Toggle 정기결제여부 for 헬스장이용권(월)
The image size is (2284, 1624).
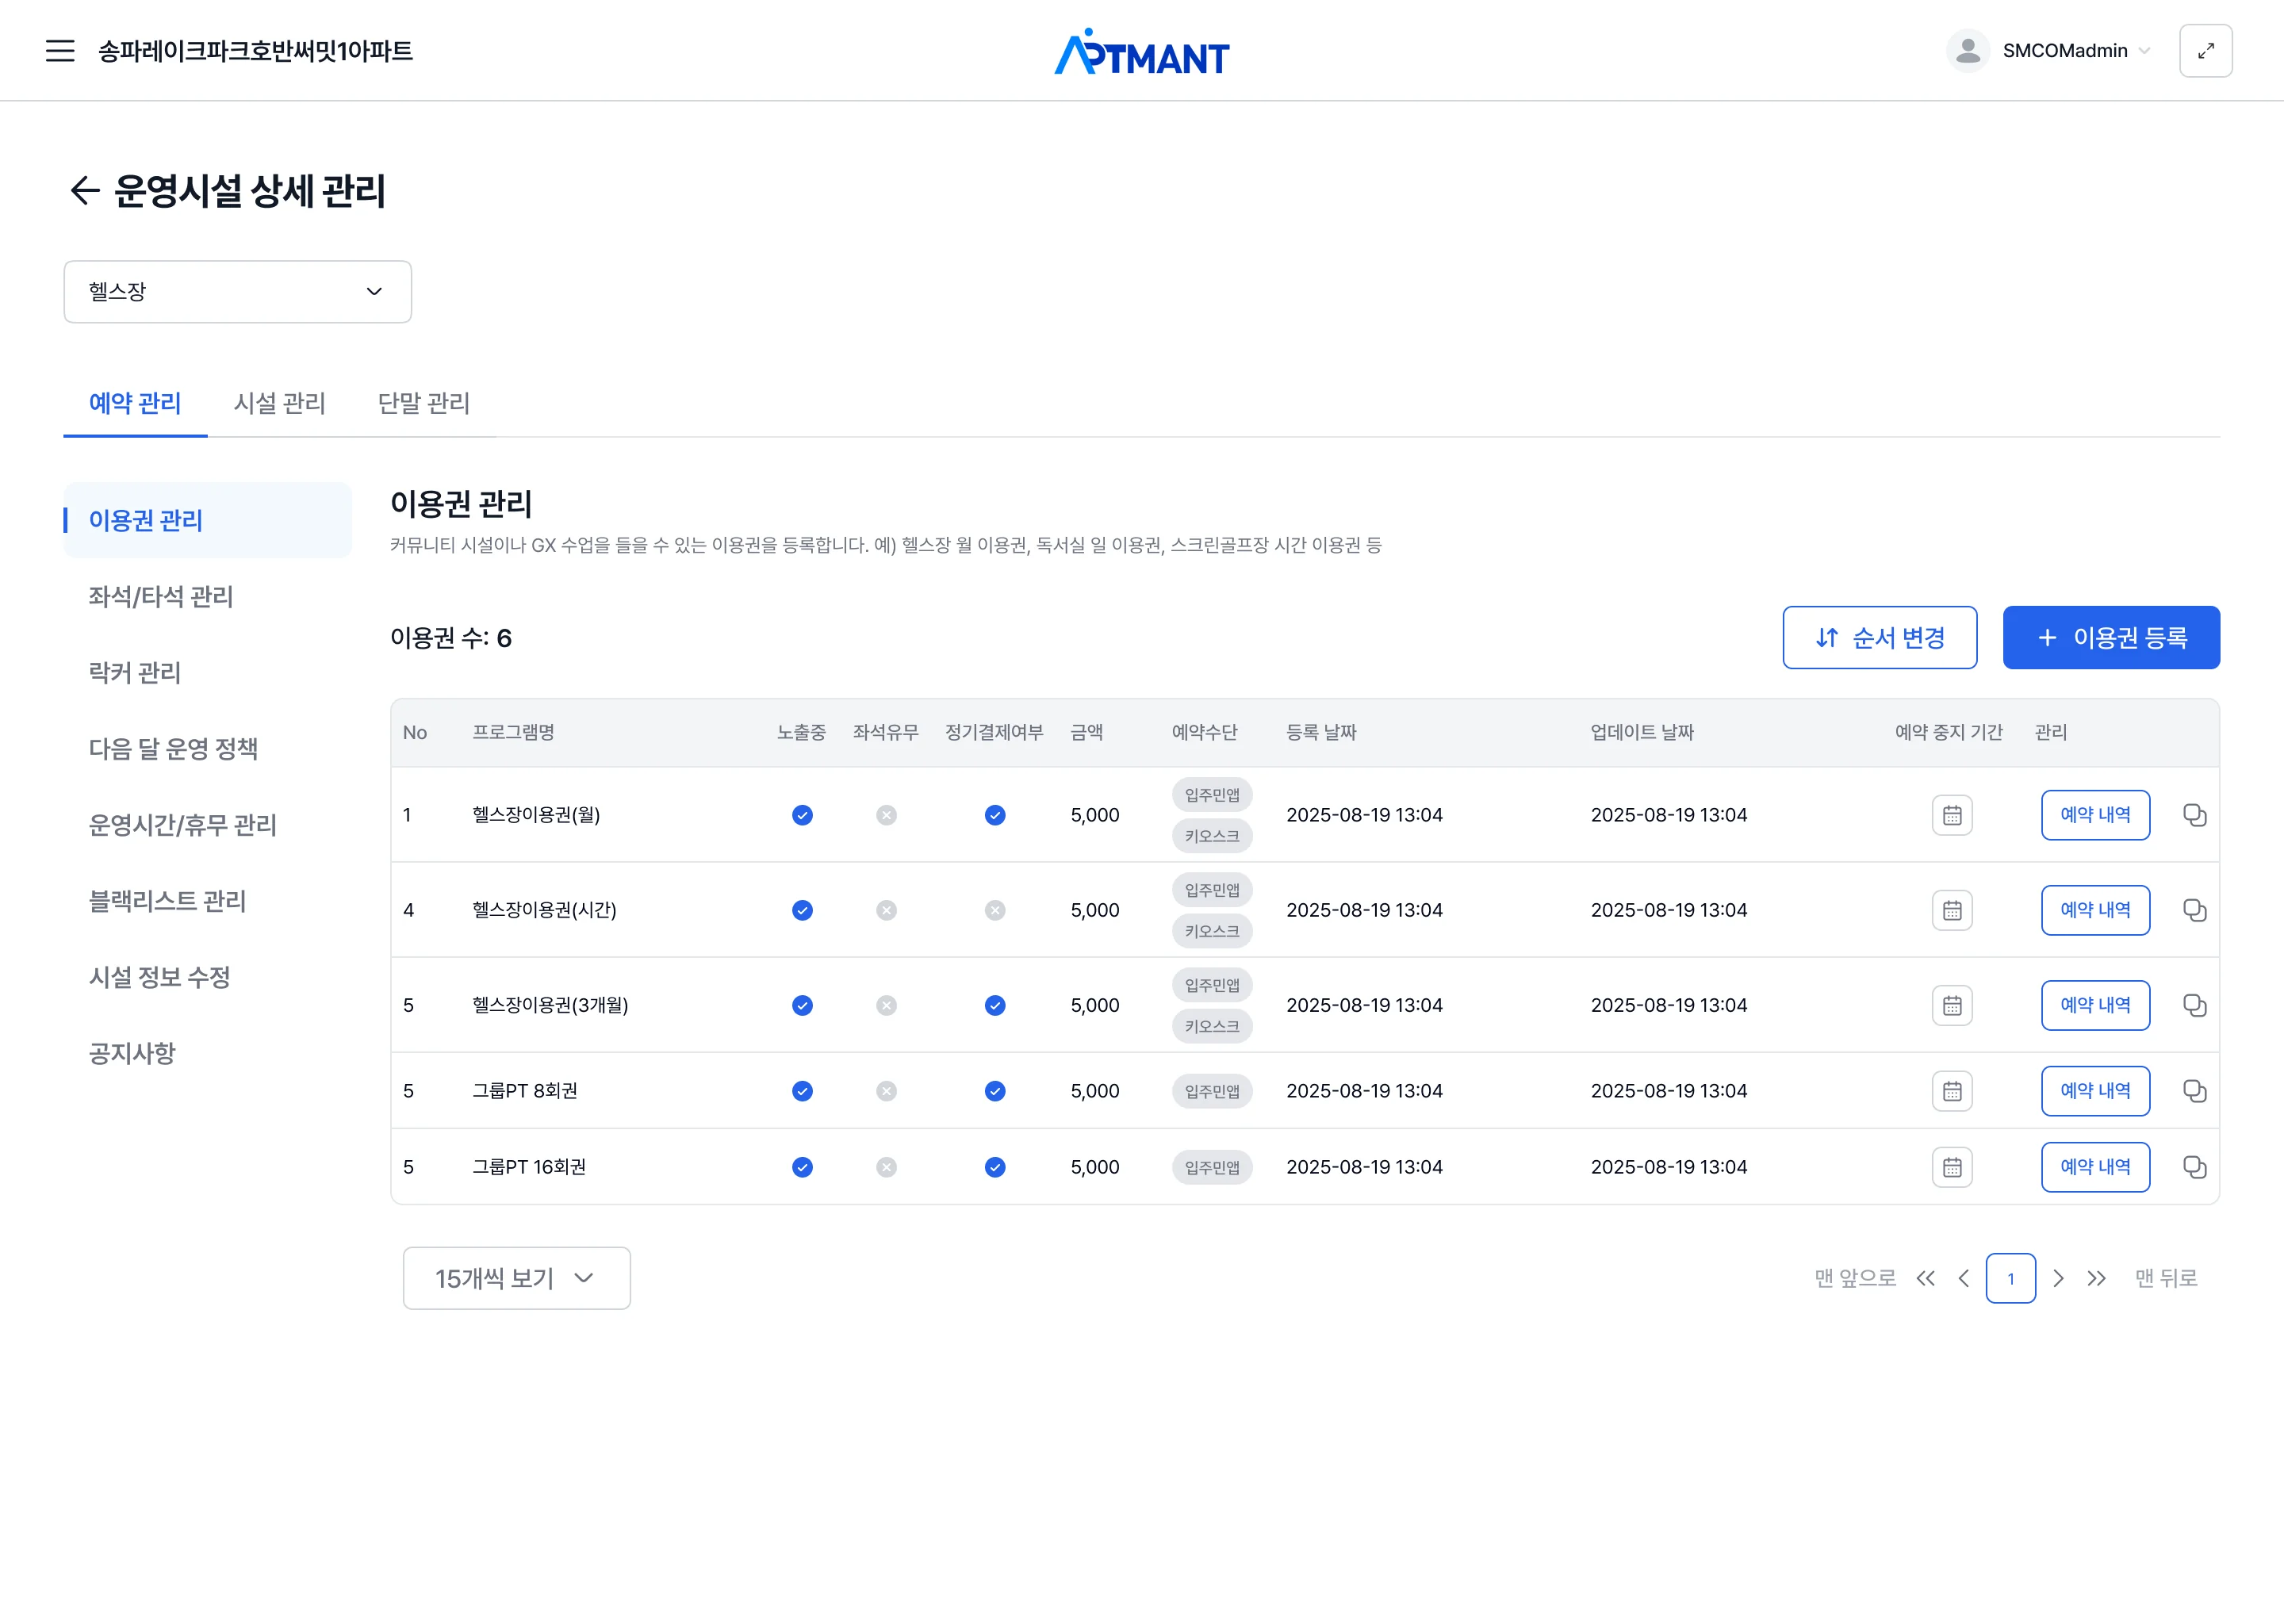[x=994, y=815]
